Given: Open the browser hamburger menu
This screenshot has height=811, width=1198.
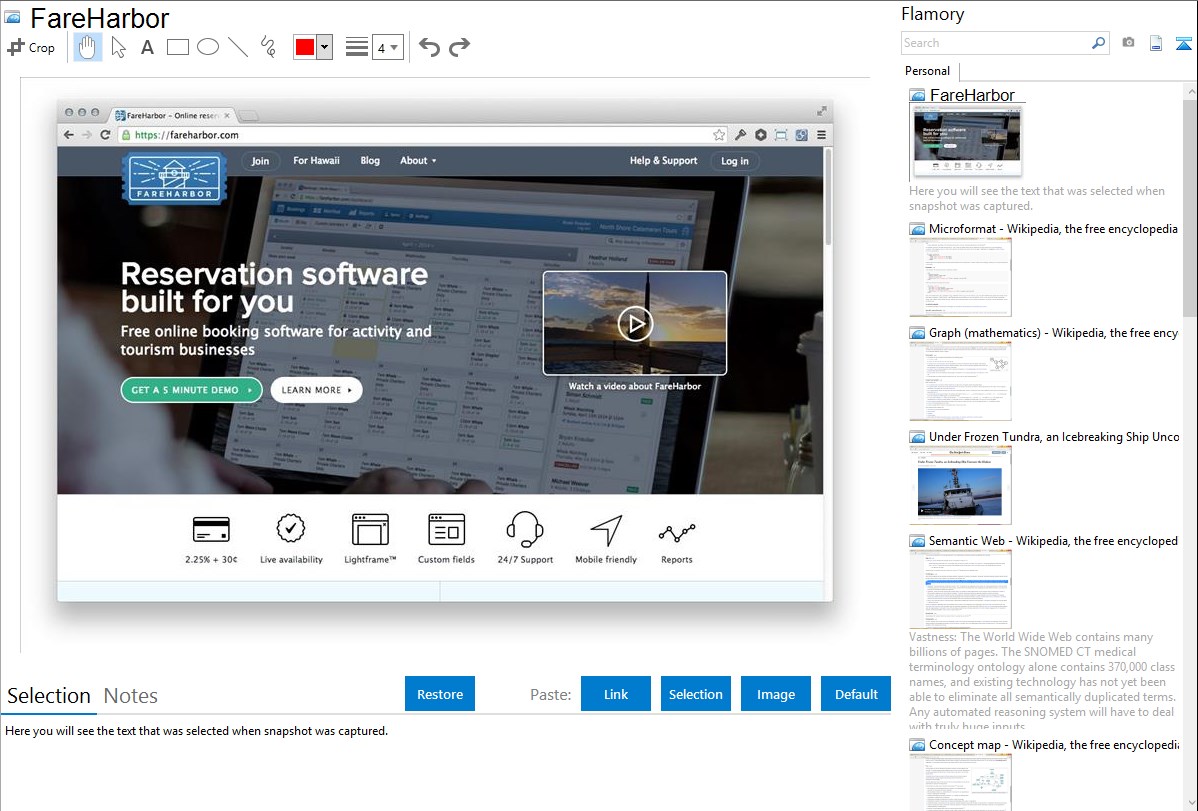Looking at the screenshot, I should click(x=821, y=135).
